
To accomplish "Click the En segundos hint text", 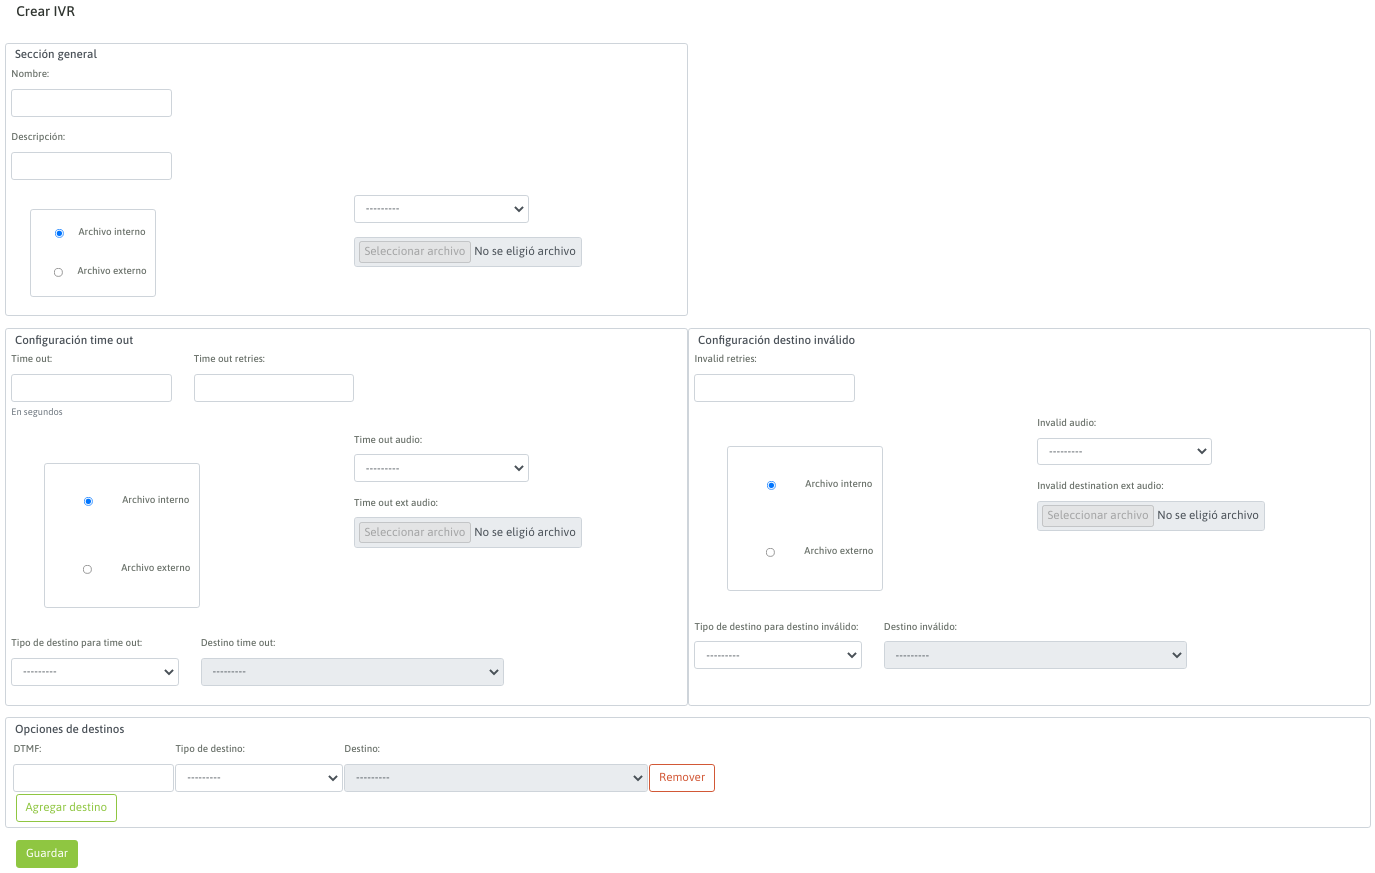I will 37,412.
